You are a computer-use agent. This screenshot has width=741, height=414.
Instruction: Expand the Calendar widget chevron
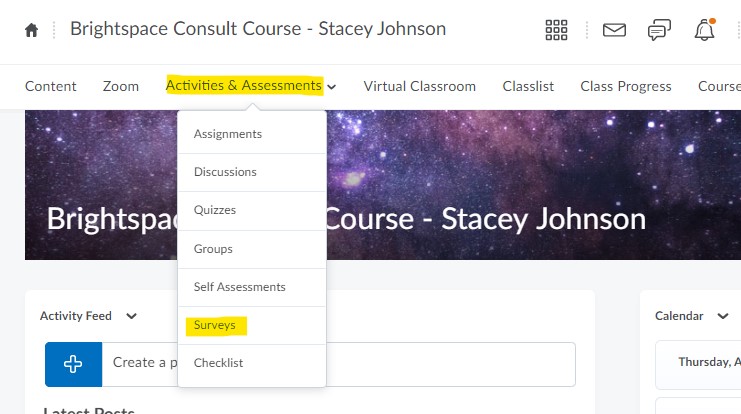click(x=723, y=316)
